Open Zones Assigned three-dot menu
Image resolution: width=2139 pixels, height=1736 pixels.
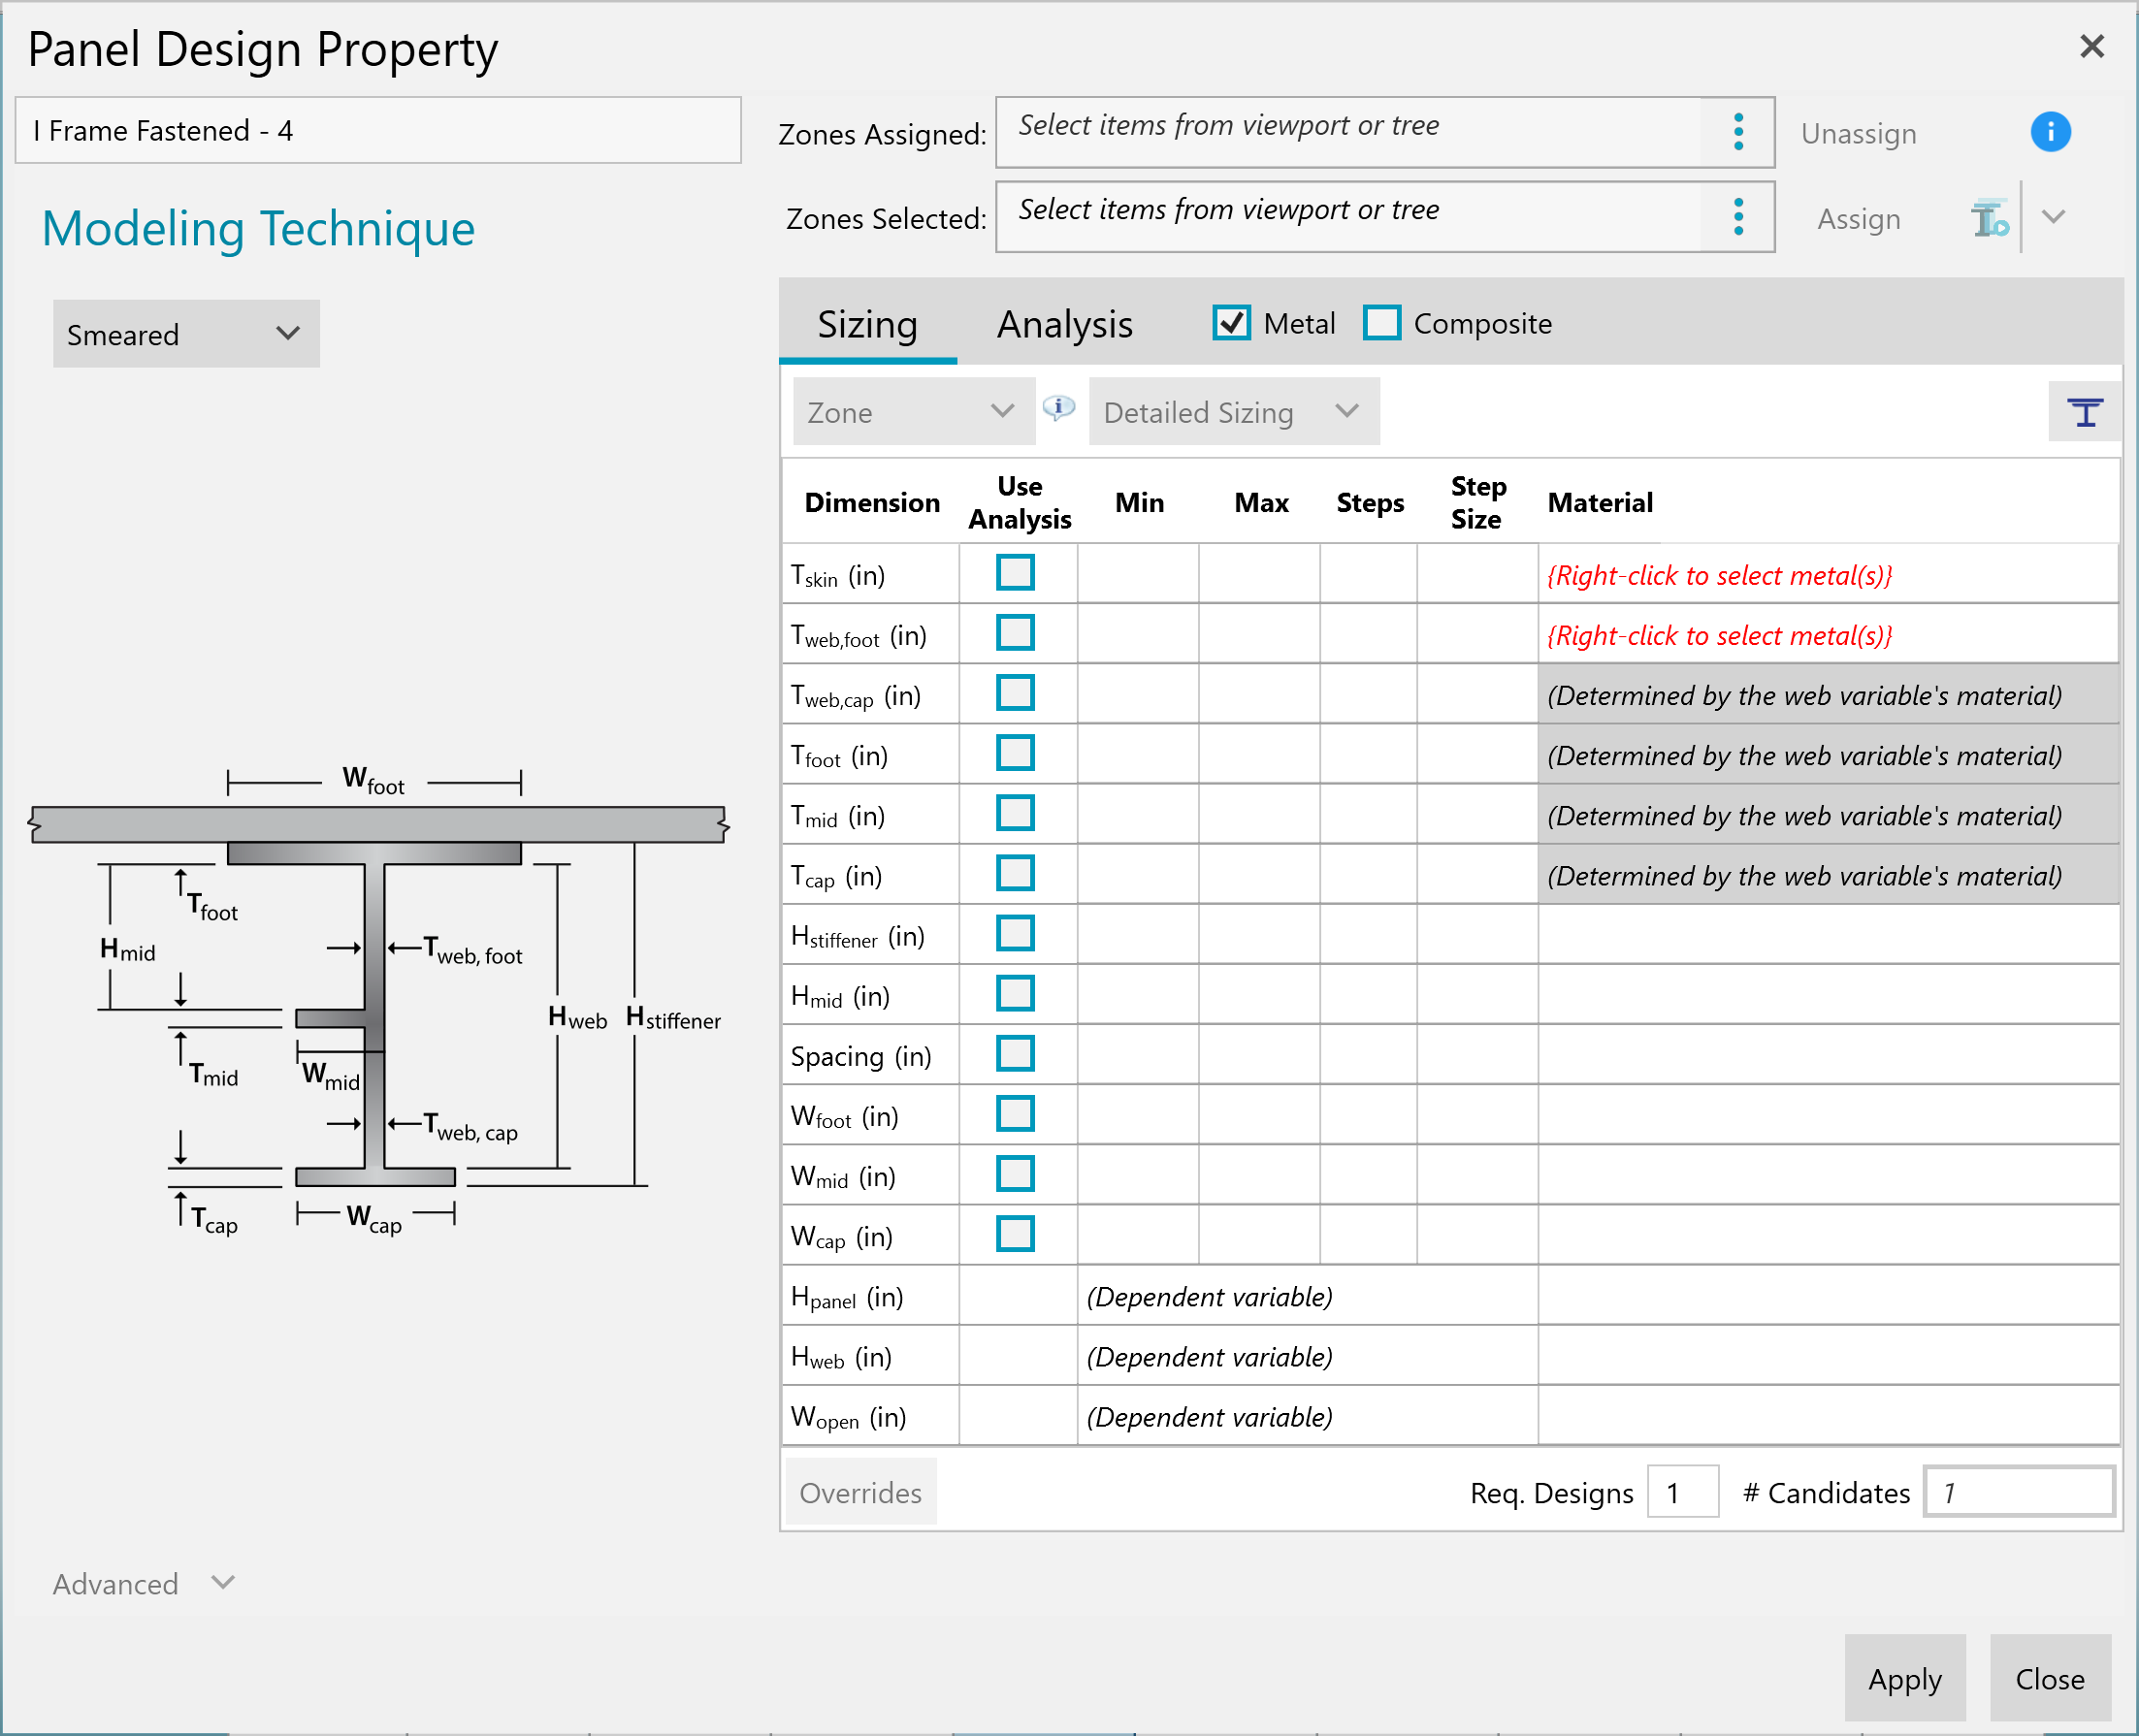click(x=1738, y=132)
